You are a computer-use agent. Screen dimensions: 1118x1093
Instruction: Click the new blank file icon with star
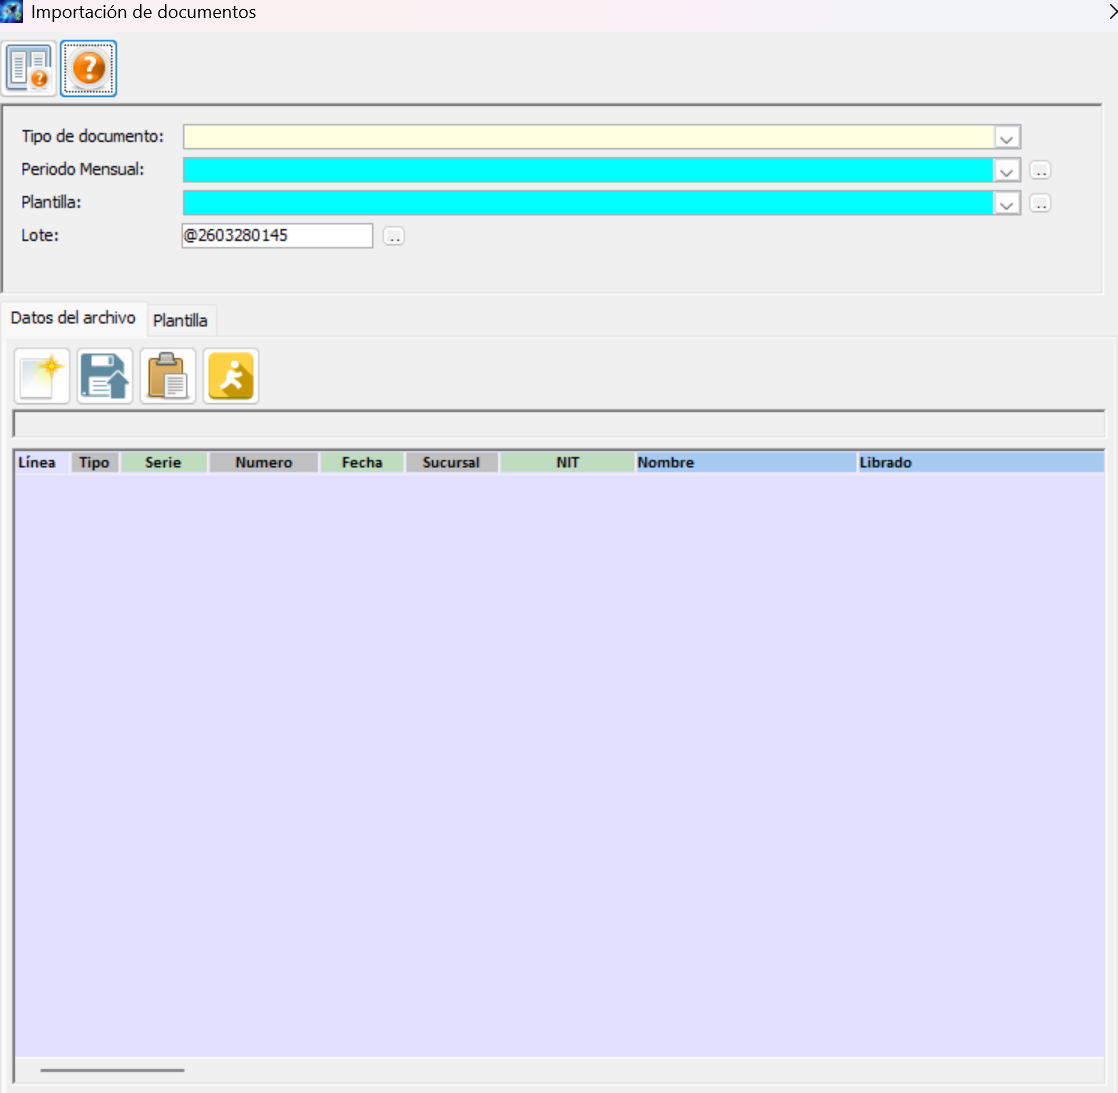(x=42, y=376)
